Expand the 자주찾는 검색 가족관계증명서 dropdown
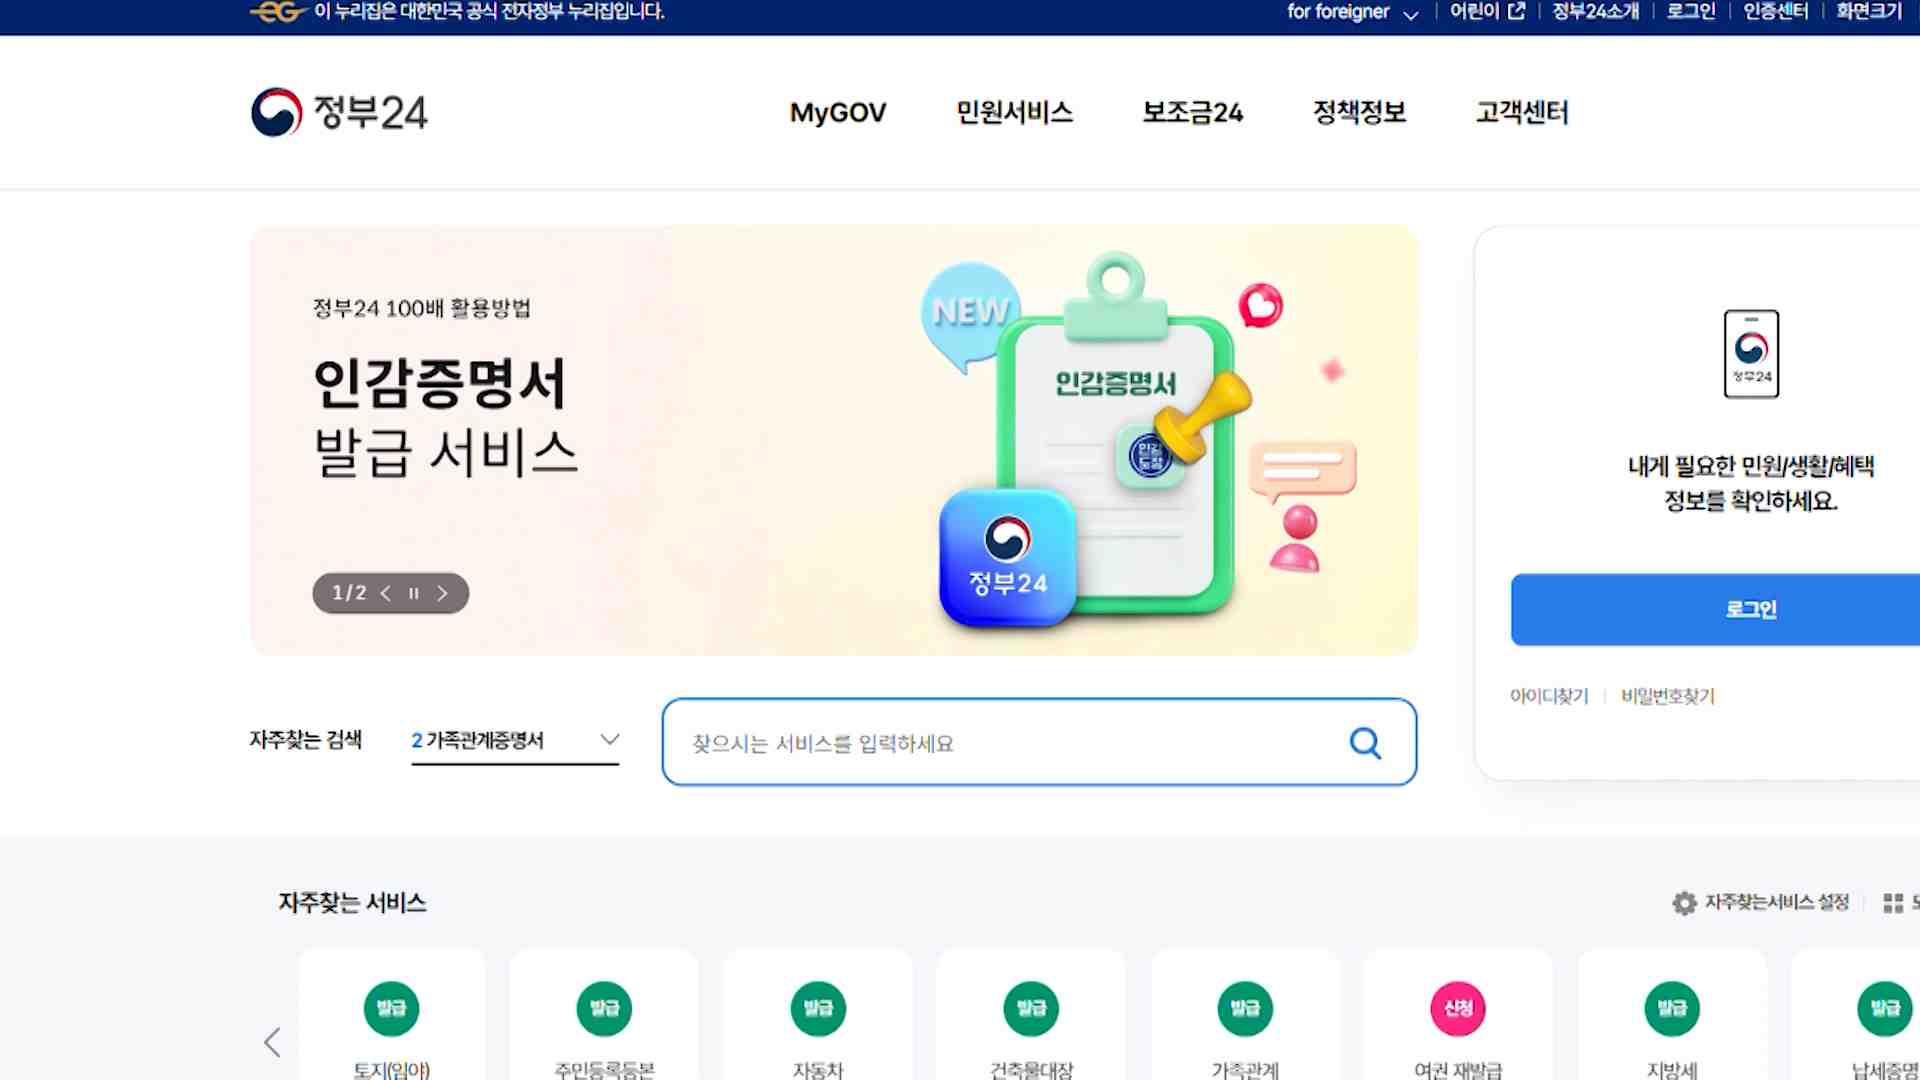The height and width of the screenshot is (1080, 1920). tap(515, 740)
